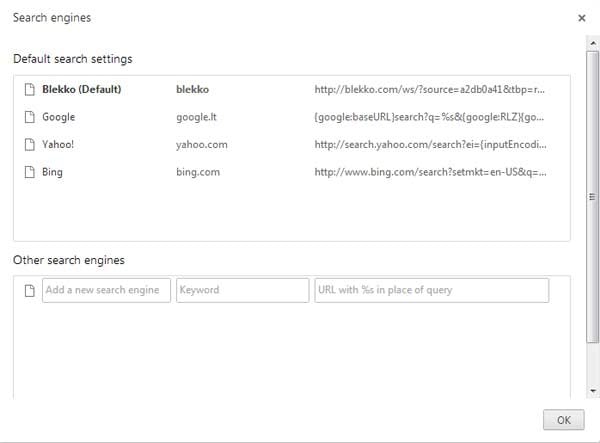Click the page icon beside Yahoo!
This screenshot has width=600, height=443.
click(29, 145)
